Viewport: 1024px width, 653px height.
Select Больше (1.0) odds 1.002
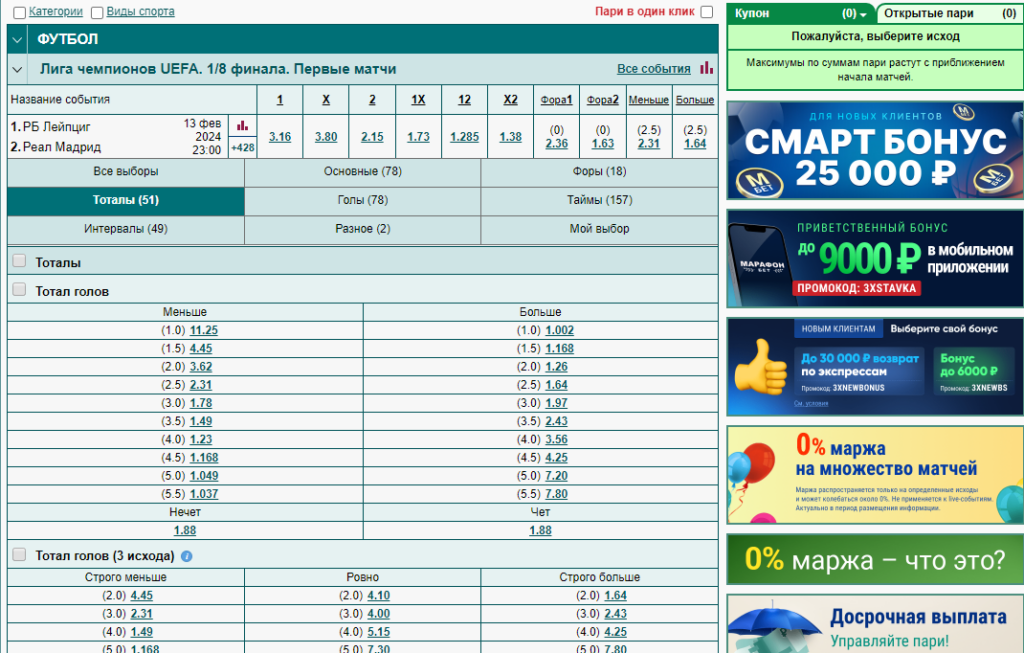[560, 331]
